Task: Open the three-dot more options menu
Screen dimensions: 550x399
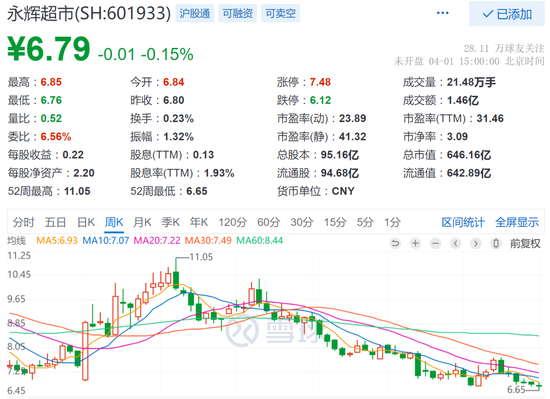Action: click(x=442, y=13)
